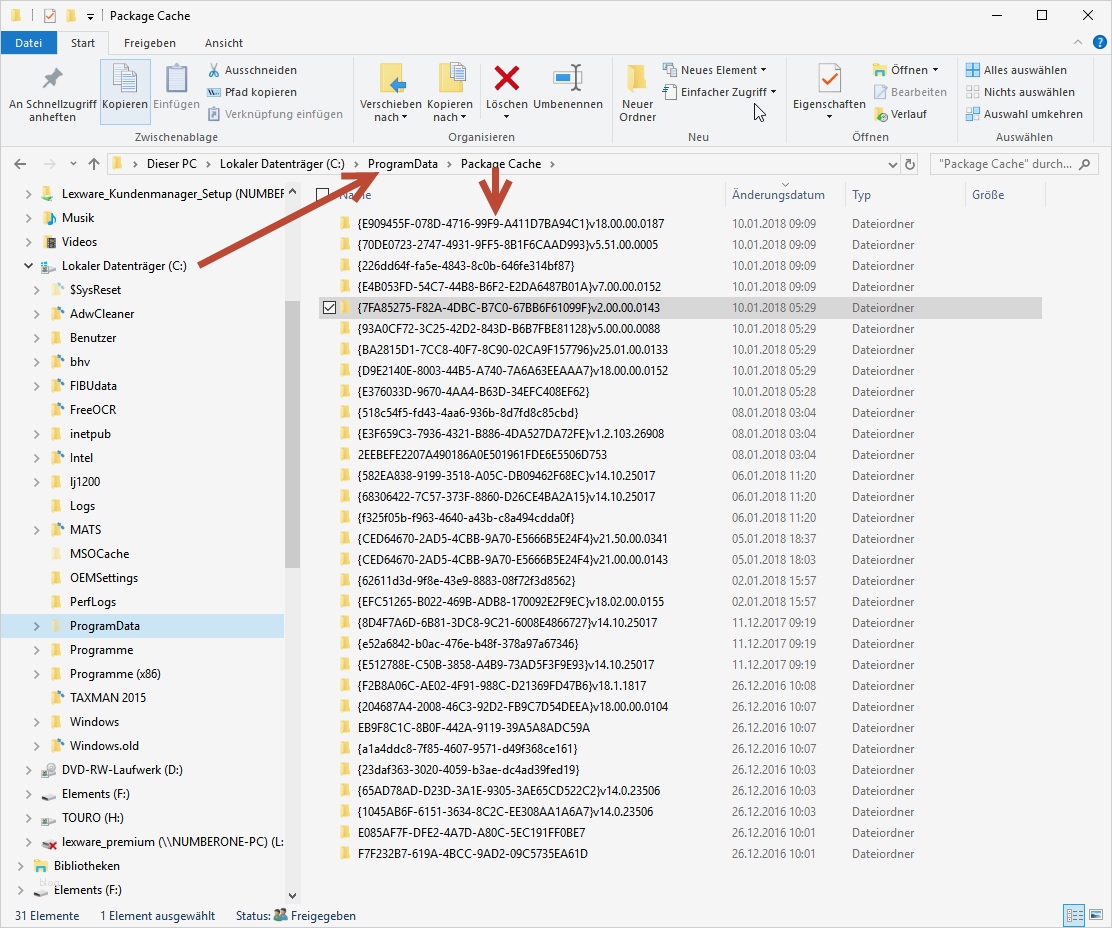
Task: Uncheck the {7FA85275-F82A...} folder checkbox
Action: coord(329,308)
